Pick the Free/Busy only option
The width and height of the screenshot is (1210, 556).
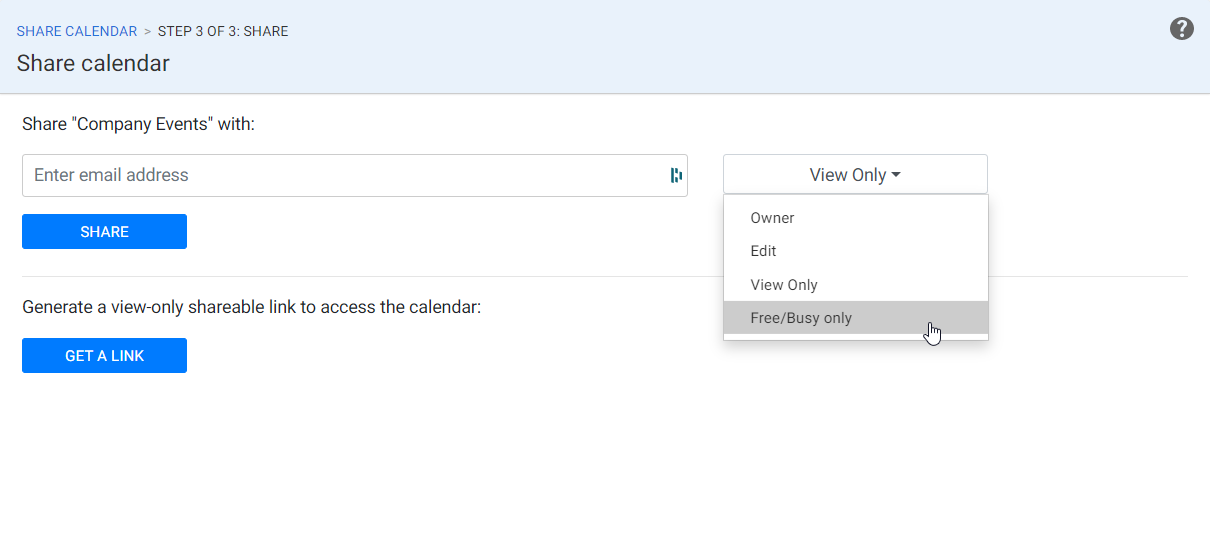coord(855,318)
